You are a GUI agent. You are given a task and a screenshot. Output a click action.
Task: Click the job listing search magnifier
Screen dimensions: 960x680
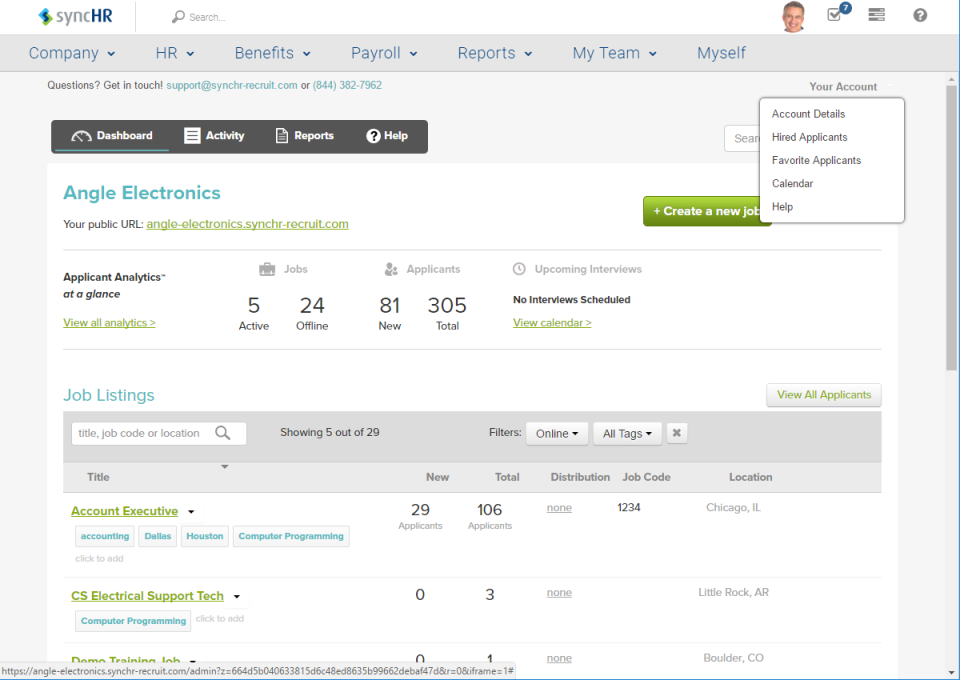pyautogui.click(x=223, y=433)
